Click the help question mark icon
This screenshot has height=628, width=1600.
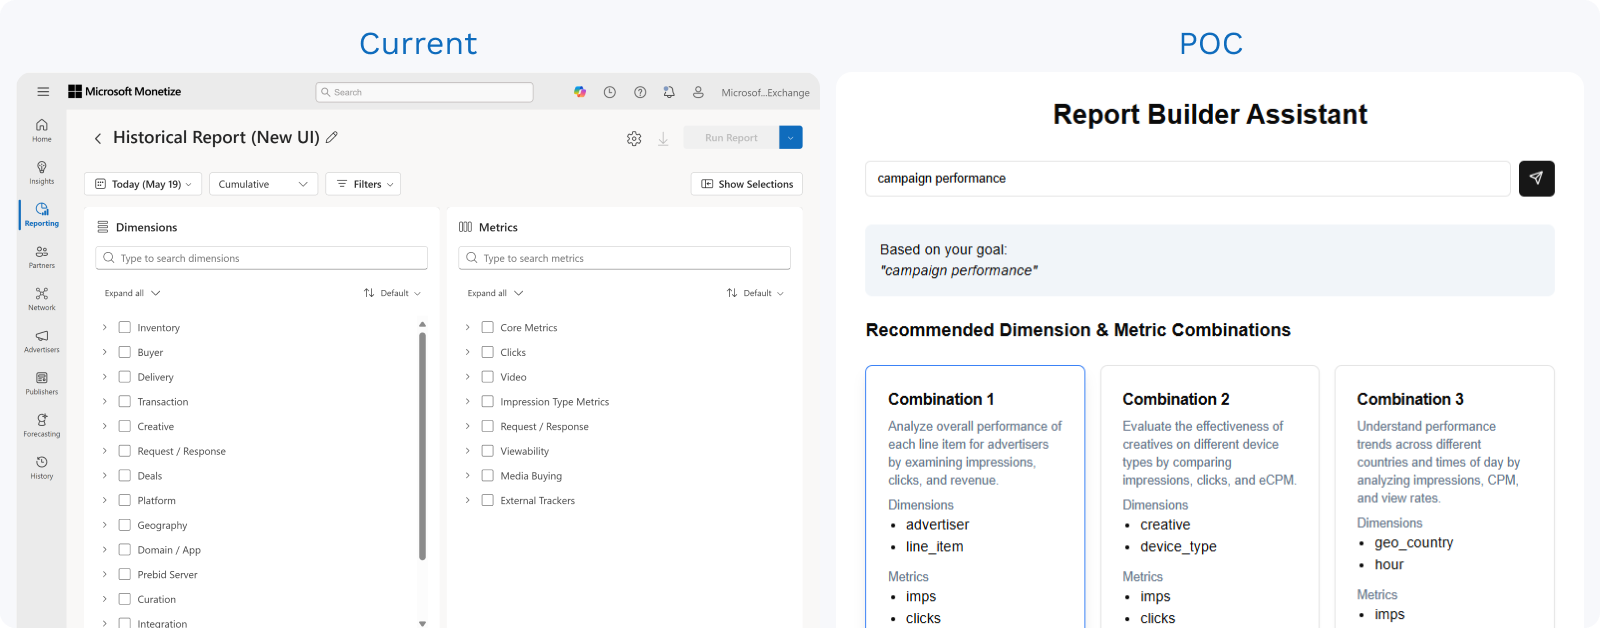click(640, 92)
